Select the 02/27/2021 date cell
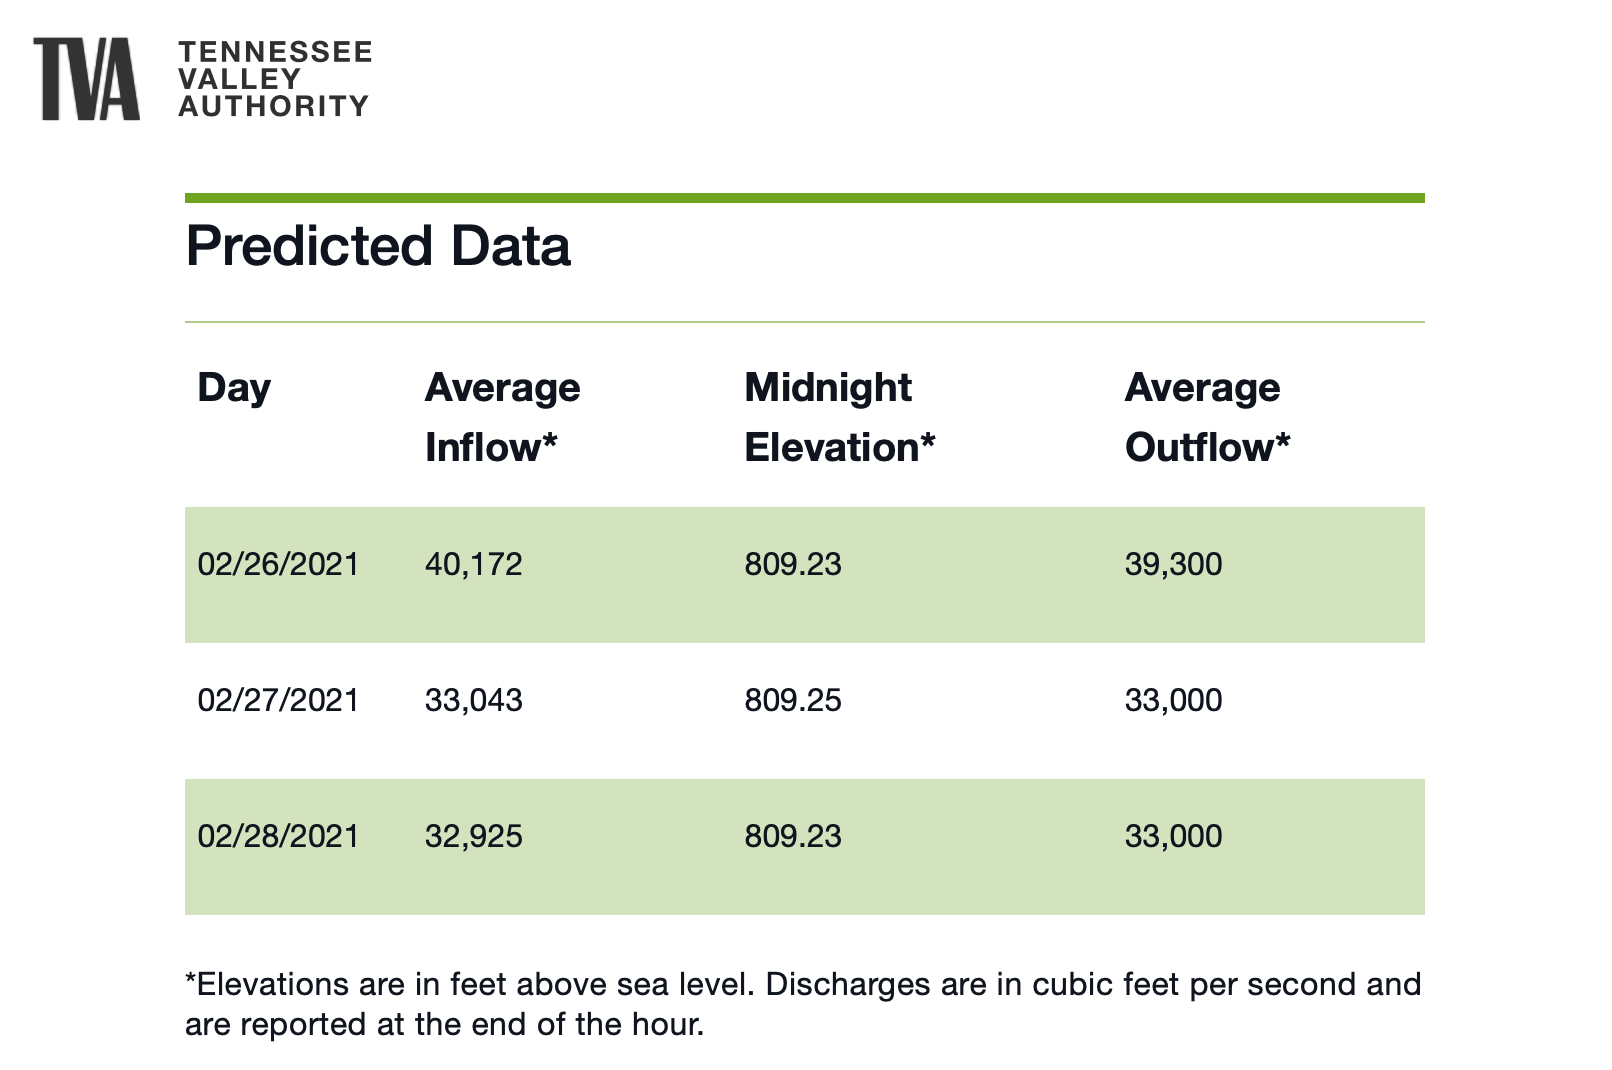Viewport: 1612px width, 1070px height. coord(278,701)
